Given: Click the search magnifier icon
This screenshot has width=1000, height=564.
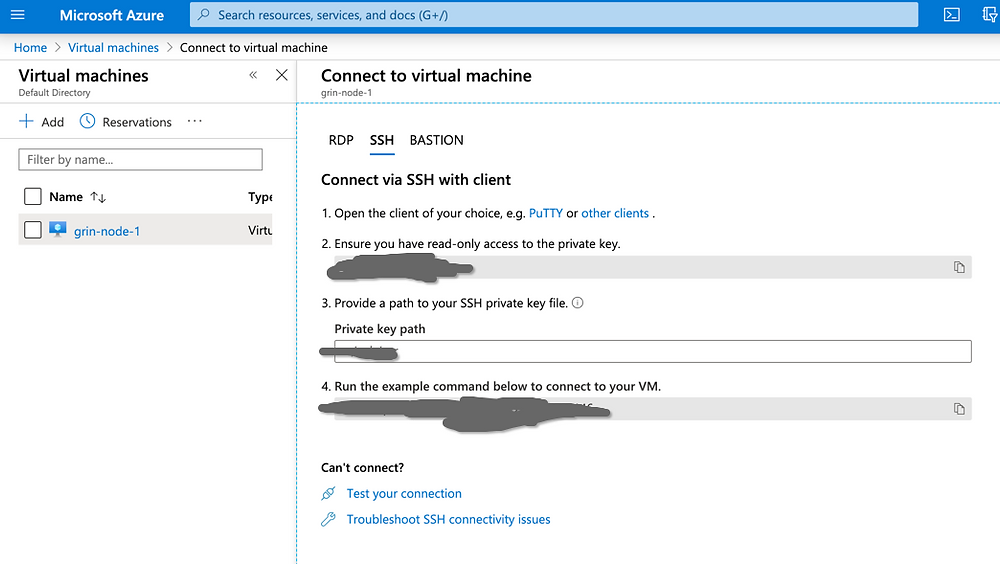Looking at the screenshot, I should 203,15.
